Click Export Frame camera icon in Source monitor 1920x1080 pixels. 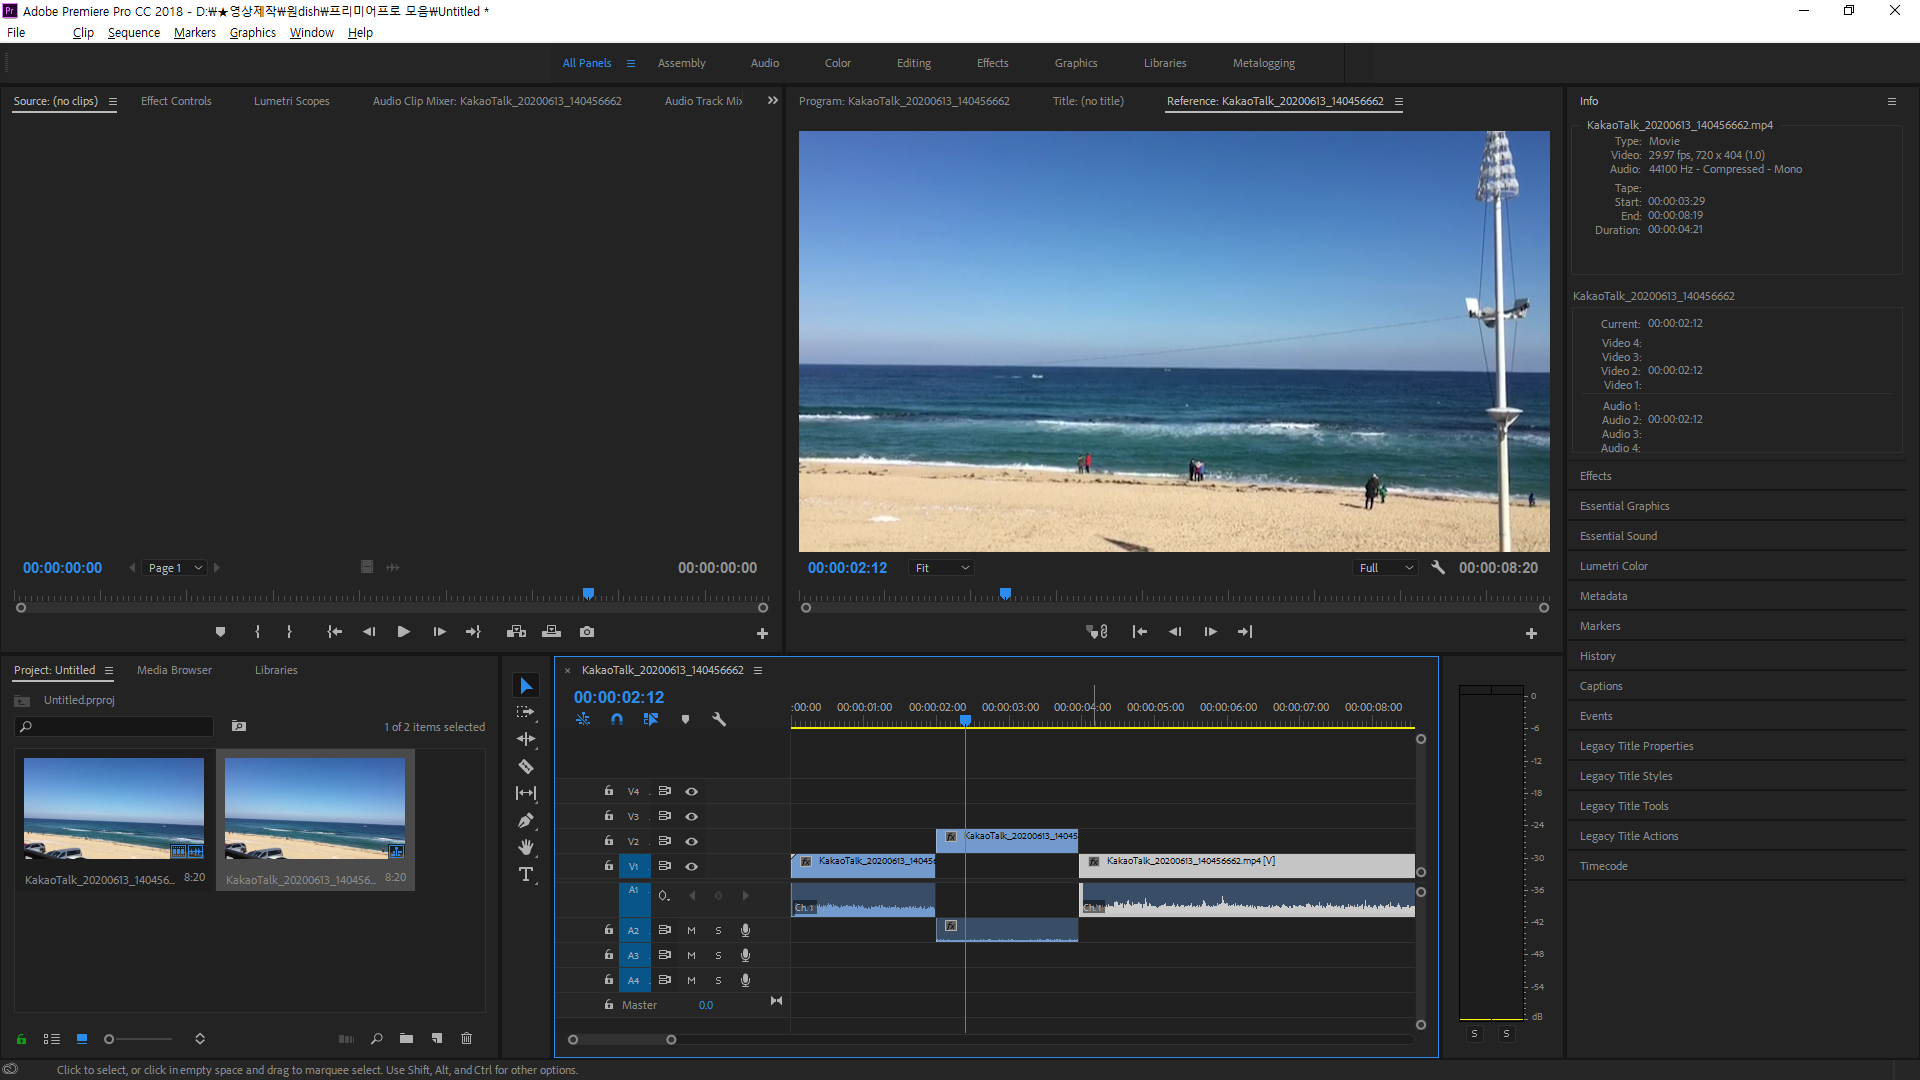pyautogui.click(x=587, y=632)
